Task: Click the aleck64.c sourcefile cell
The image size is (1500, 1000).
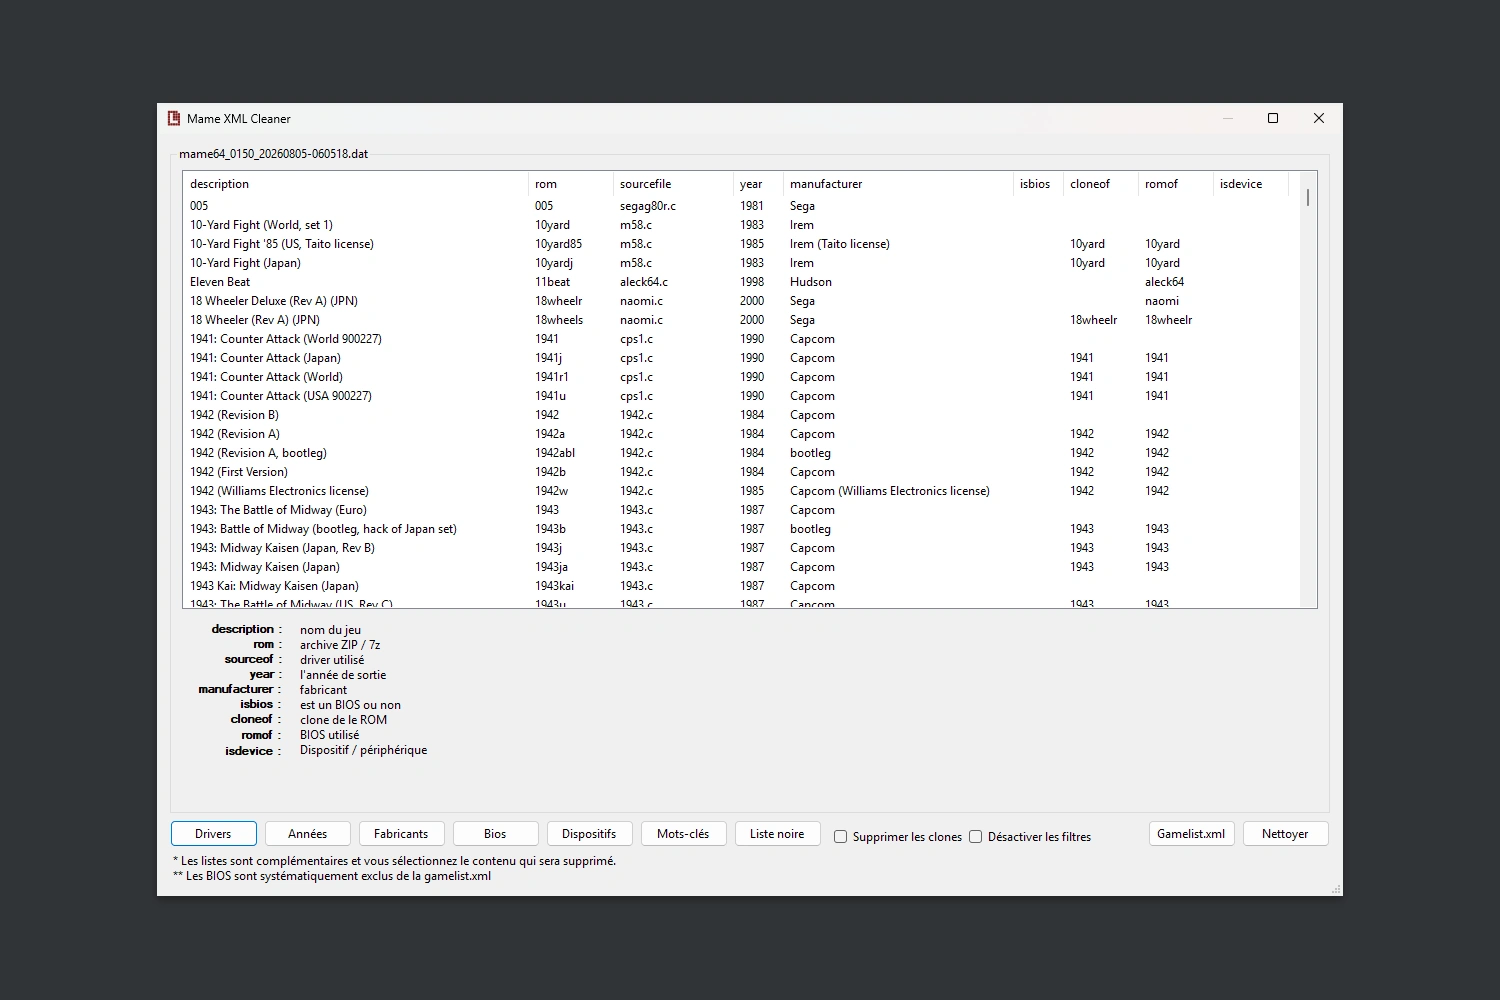Action: (x=644, y=282)
